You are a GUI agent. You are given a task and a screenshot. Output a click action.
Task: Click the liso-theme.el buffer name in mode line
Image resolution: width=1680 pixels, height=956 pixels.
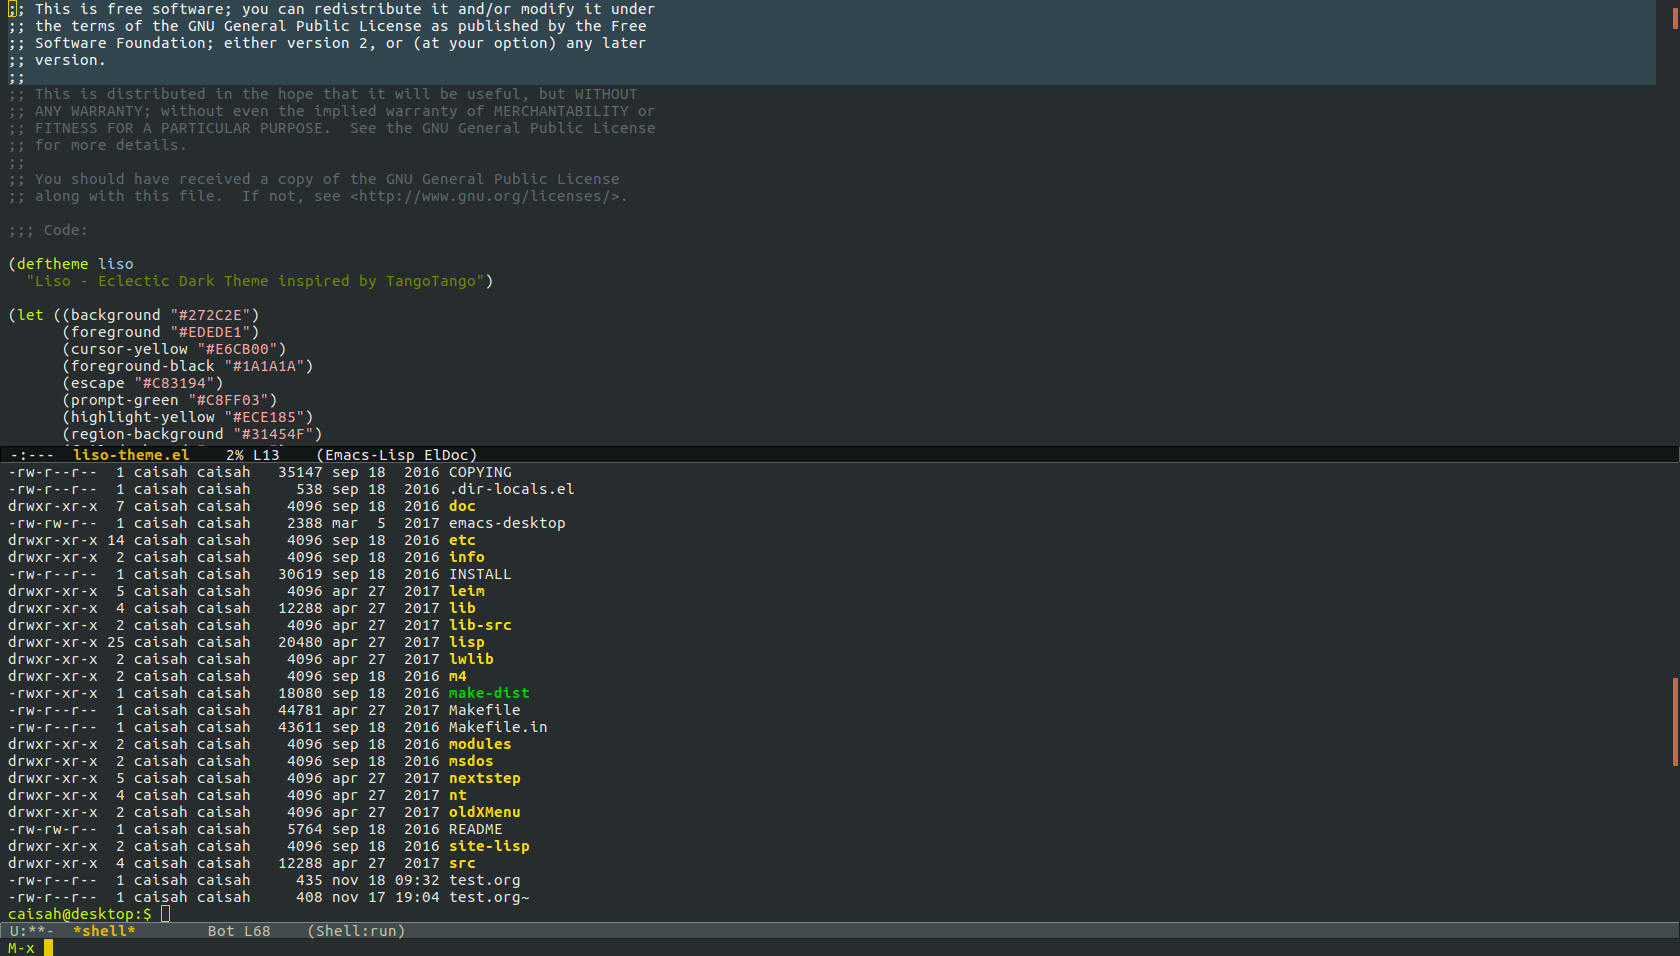click(x=131, y=455)
